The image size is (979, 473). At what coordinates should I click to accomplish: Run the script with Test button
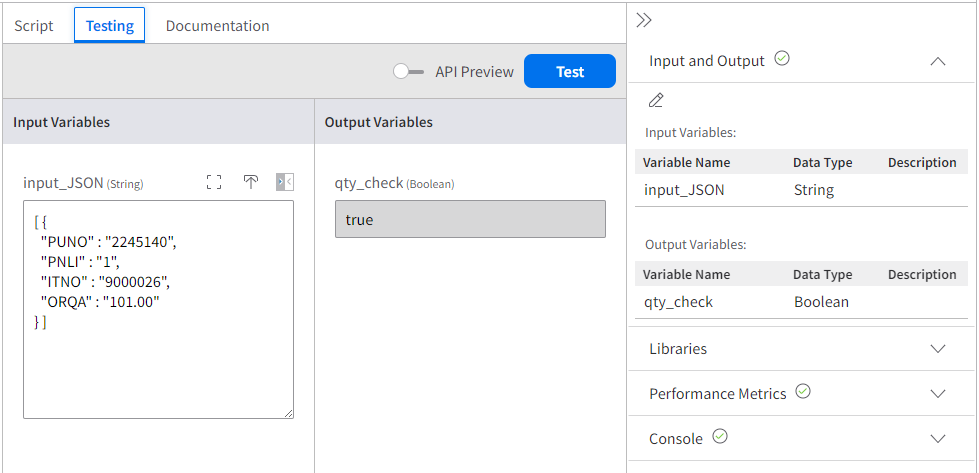pyautogui.click(x=569, y=71)
